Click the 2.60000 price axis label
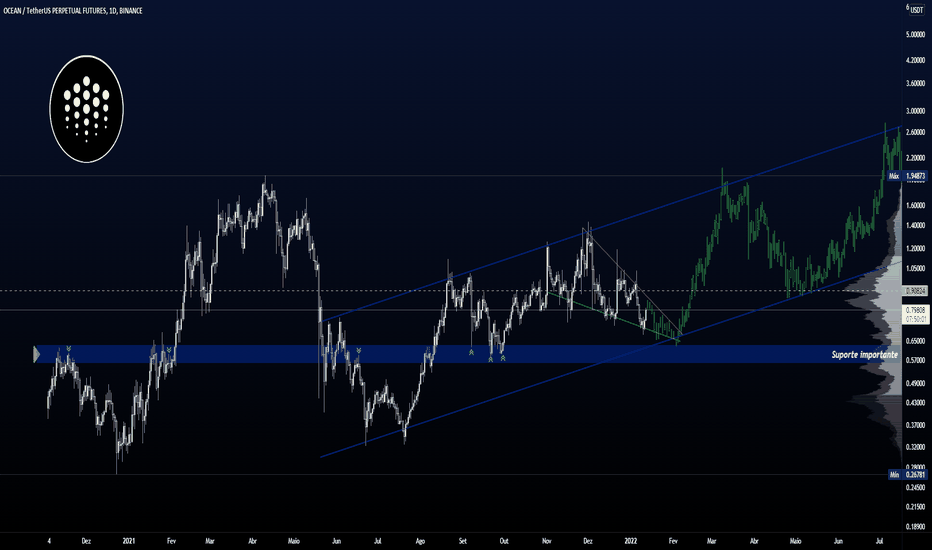This screenshot has width=932, height=550. (x=915, y=133)
